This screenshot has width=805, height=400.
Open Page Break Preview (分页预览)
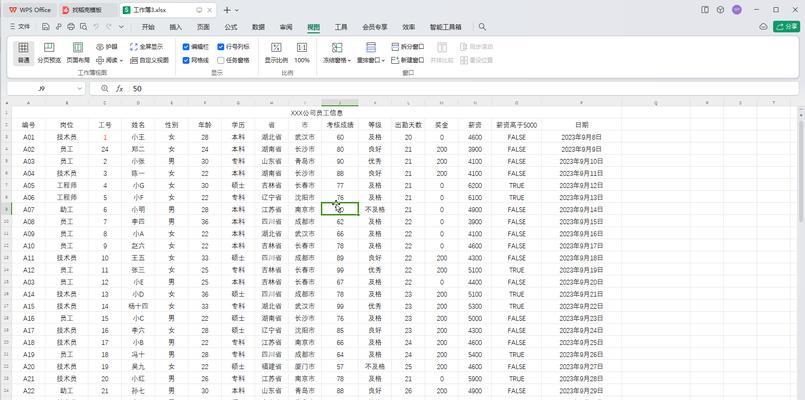[49, 52]
